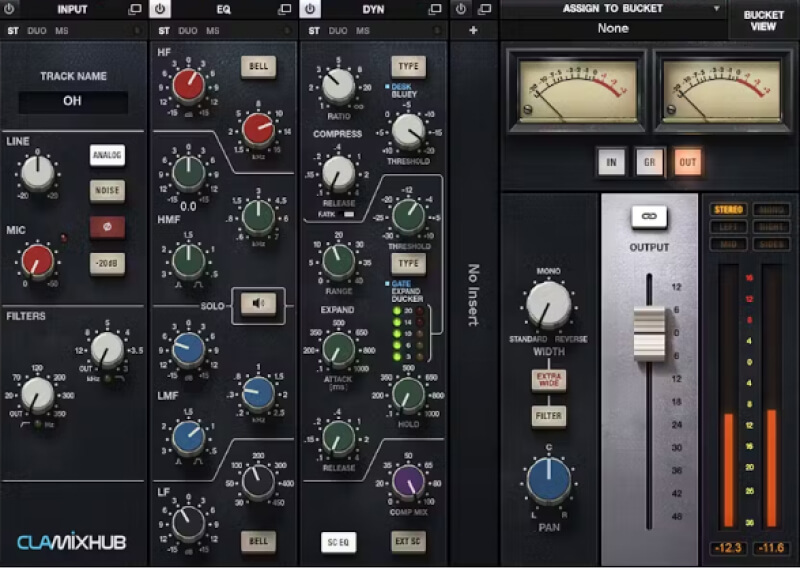Click the purple COMP MIX knob
The height and width of the screenshot is (568, 800).
tap(408, 481)
